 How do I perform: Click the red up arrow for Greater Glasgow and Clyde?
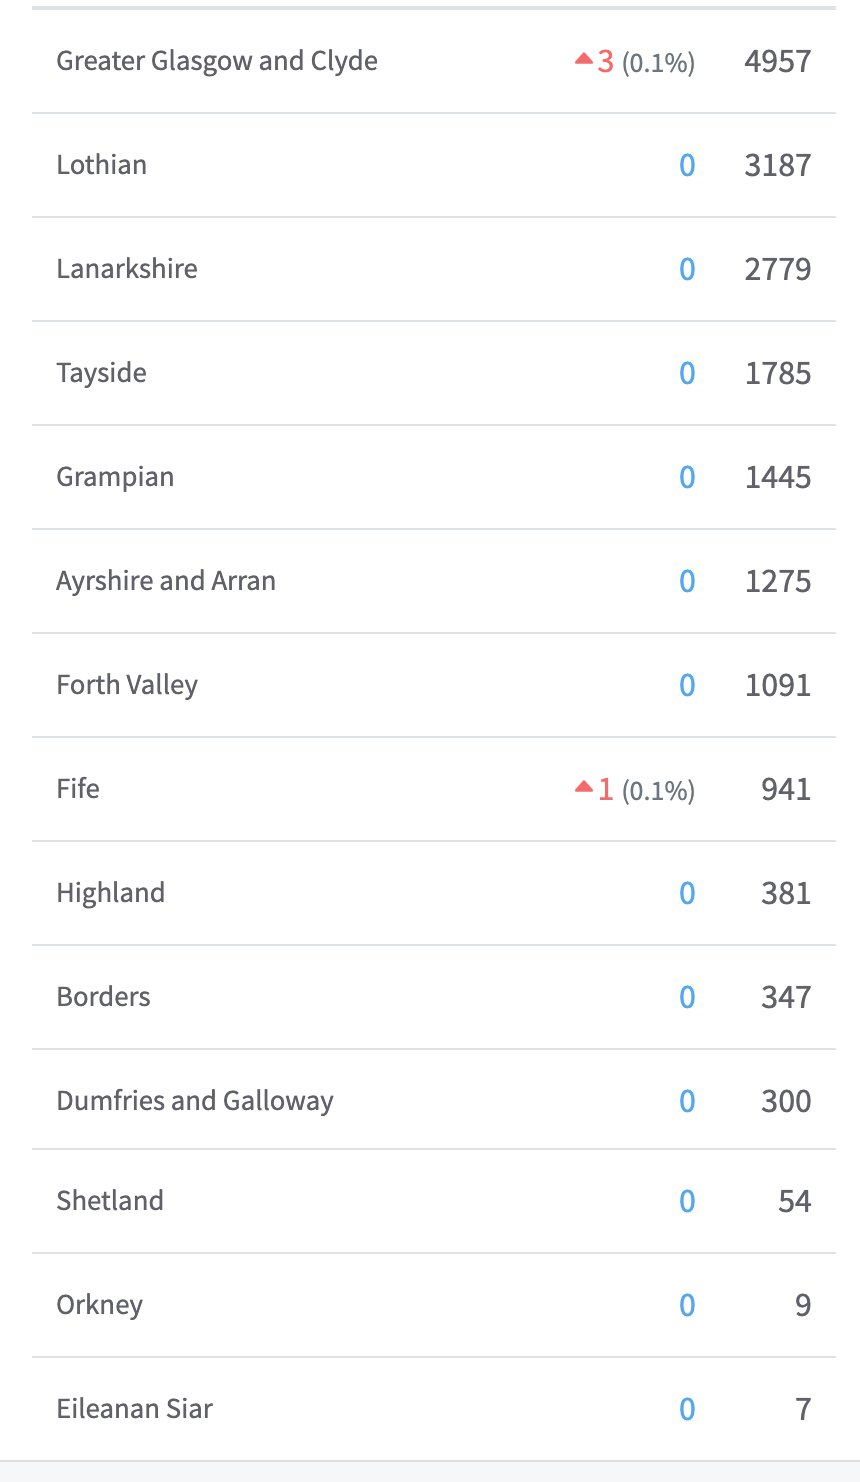pyautogui.click(x=584, y=60)
